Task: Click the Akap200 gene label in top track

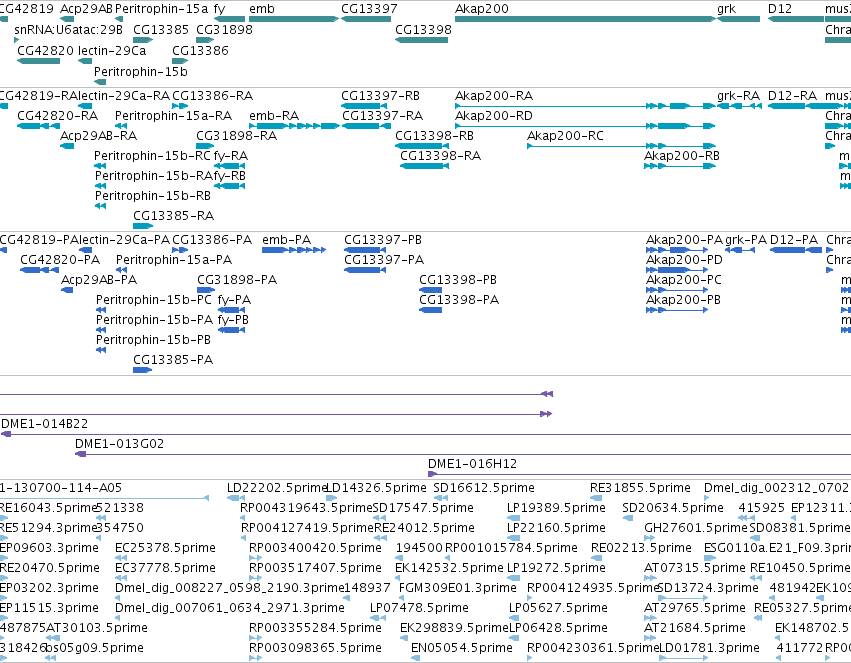Action: (x=481, y=9)
